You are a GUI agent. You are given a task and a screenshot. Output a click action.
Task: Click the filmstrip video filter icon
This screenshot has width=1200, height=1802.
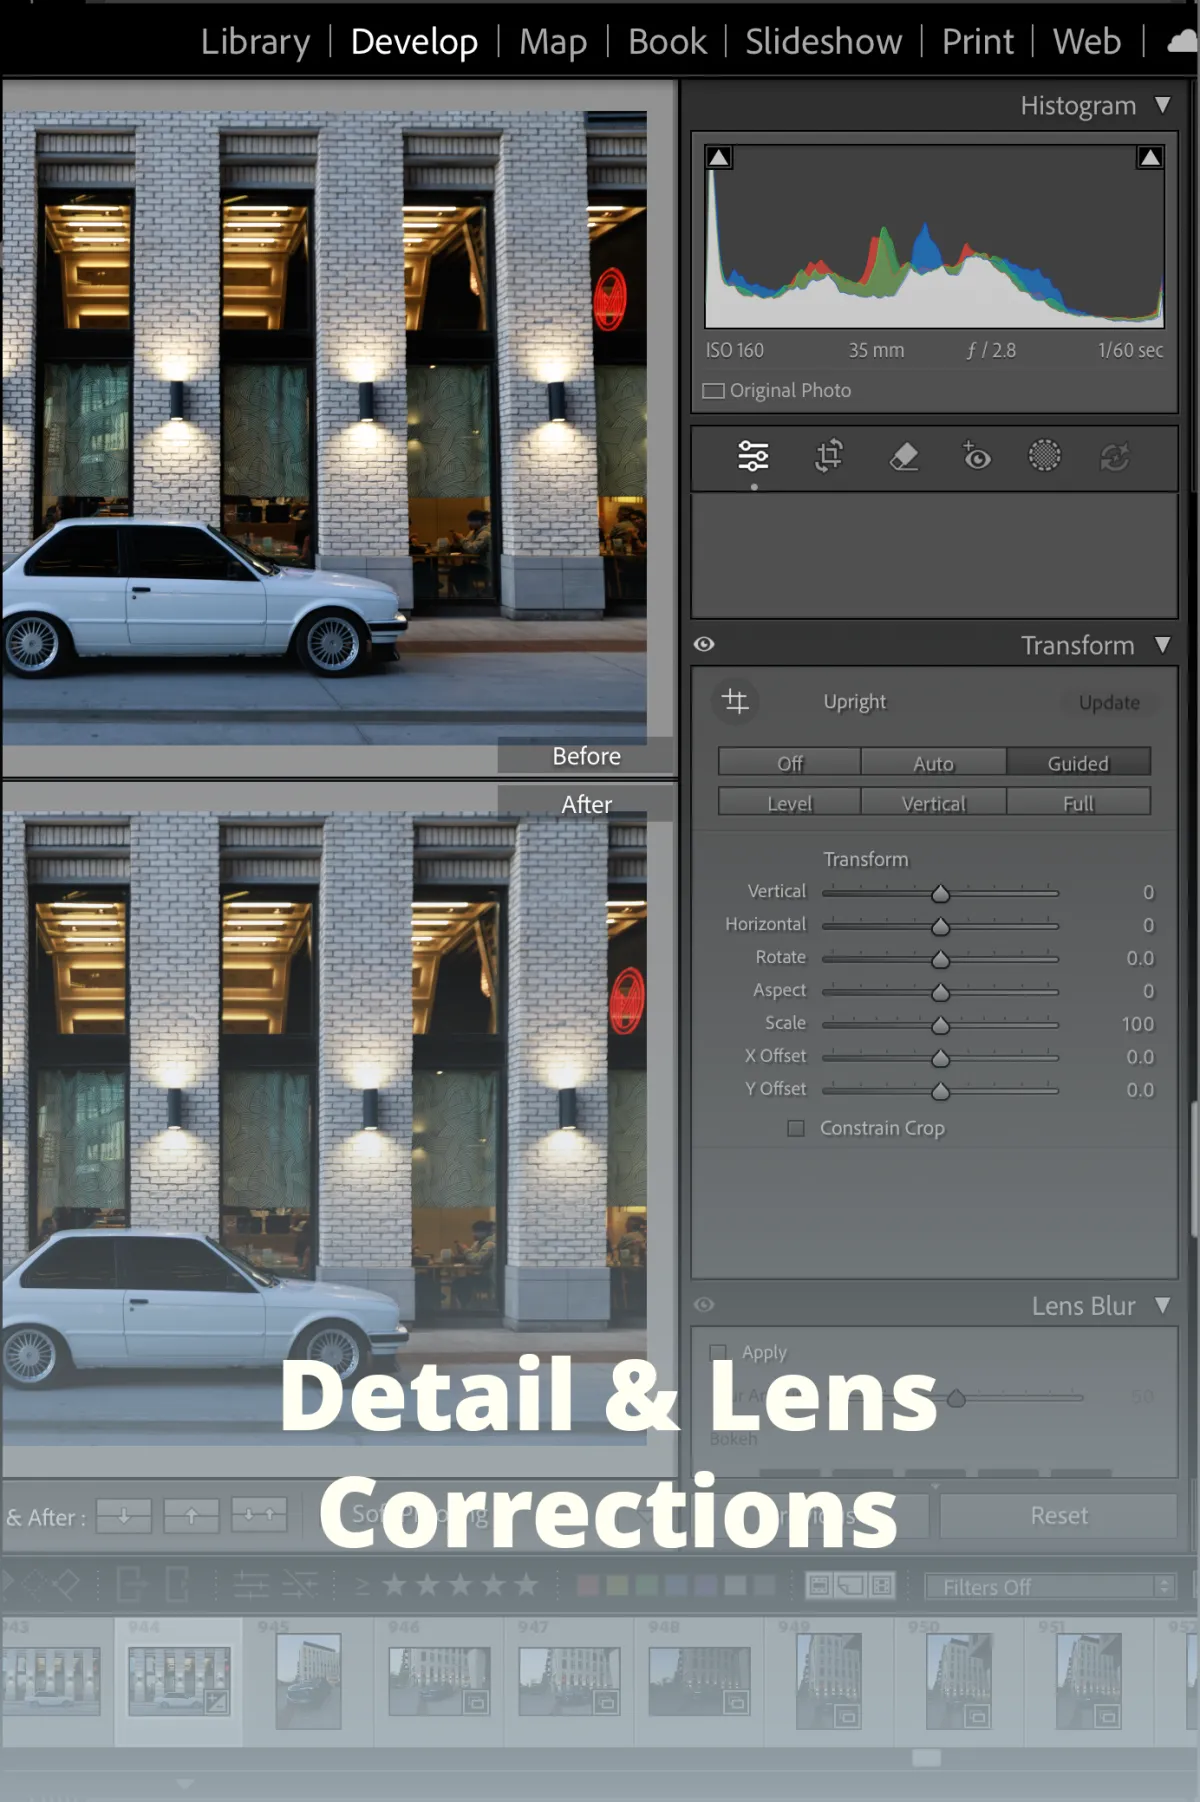pyautogui.click(x=882, y=1585)
